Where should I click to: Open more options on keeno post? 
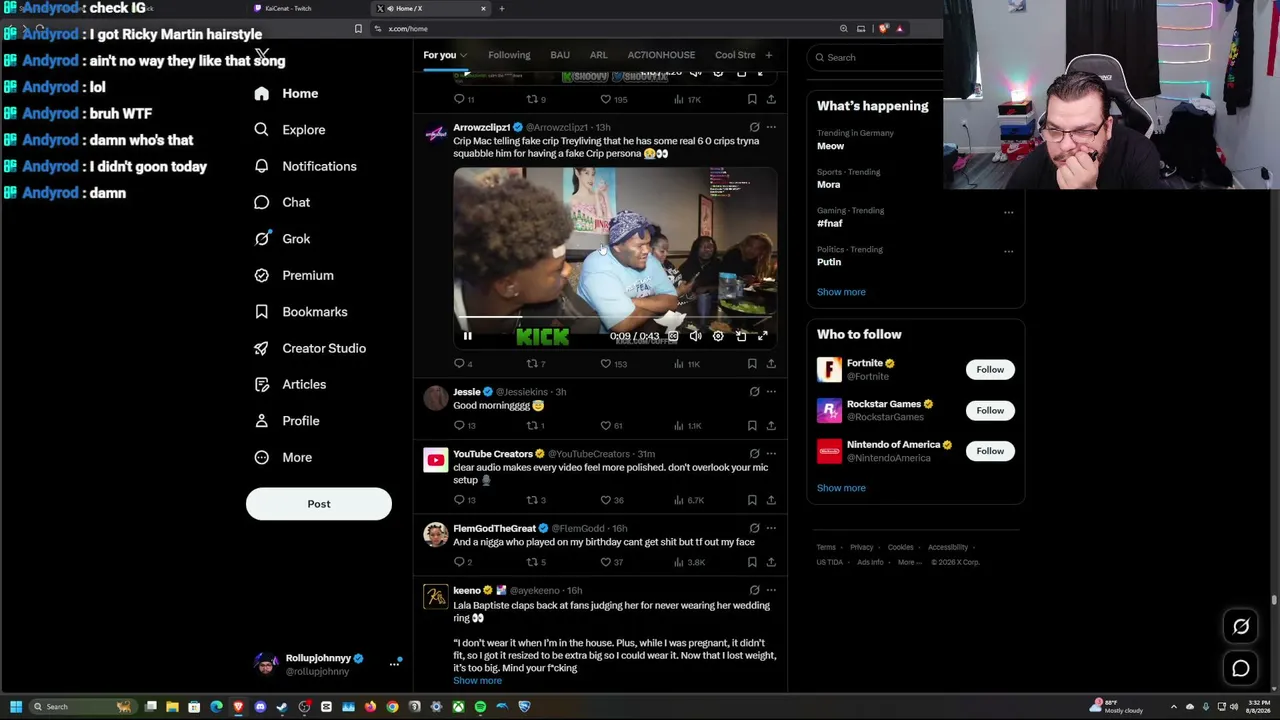coord(771,590)
